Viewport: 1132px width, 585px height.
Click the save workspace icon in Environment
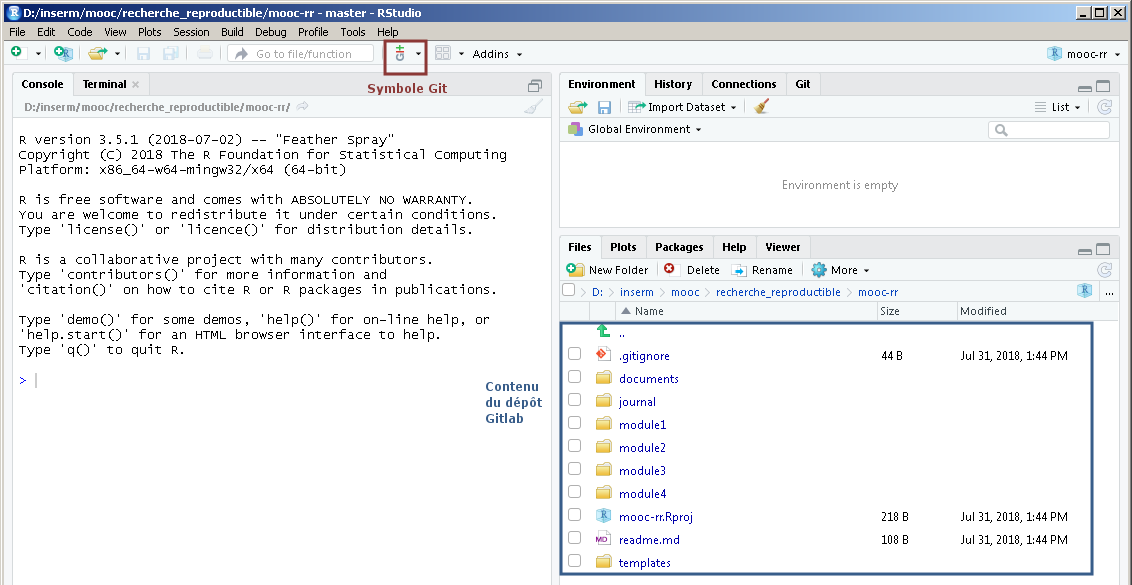(604, 107)
